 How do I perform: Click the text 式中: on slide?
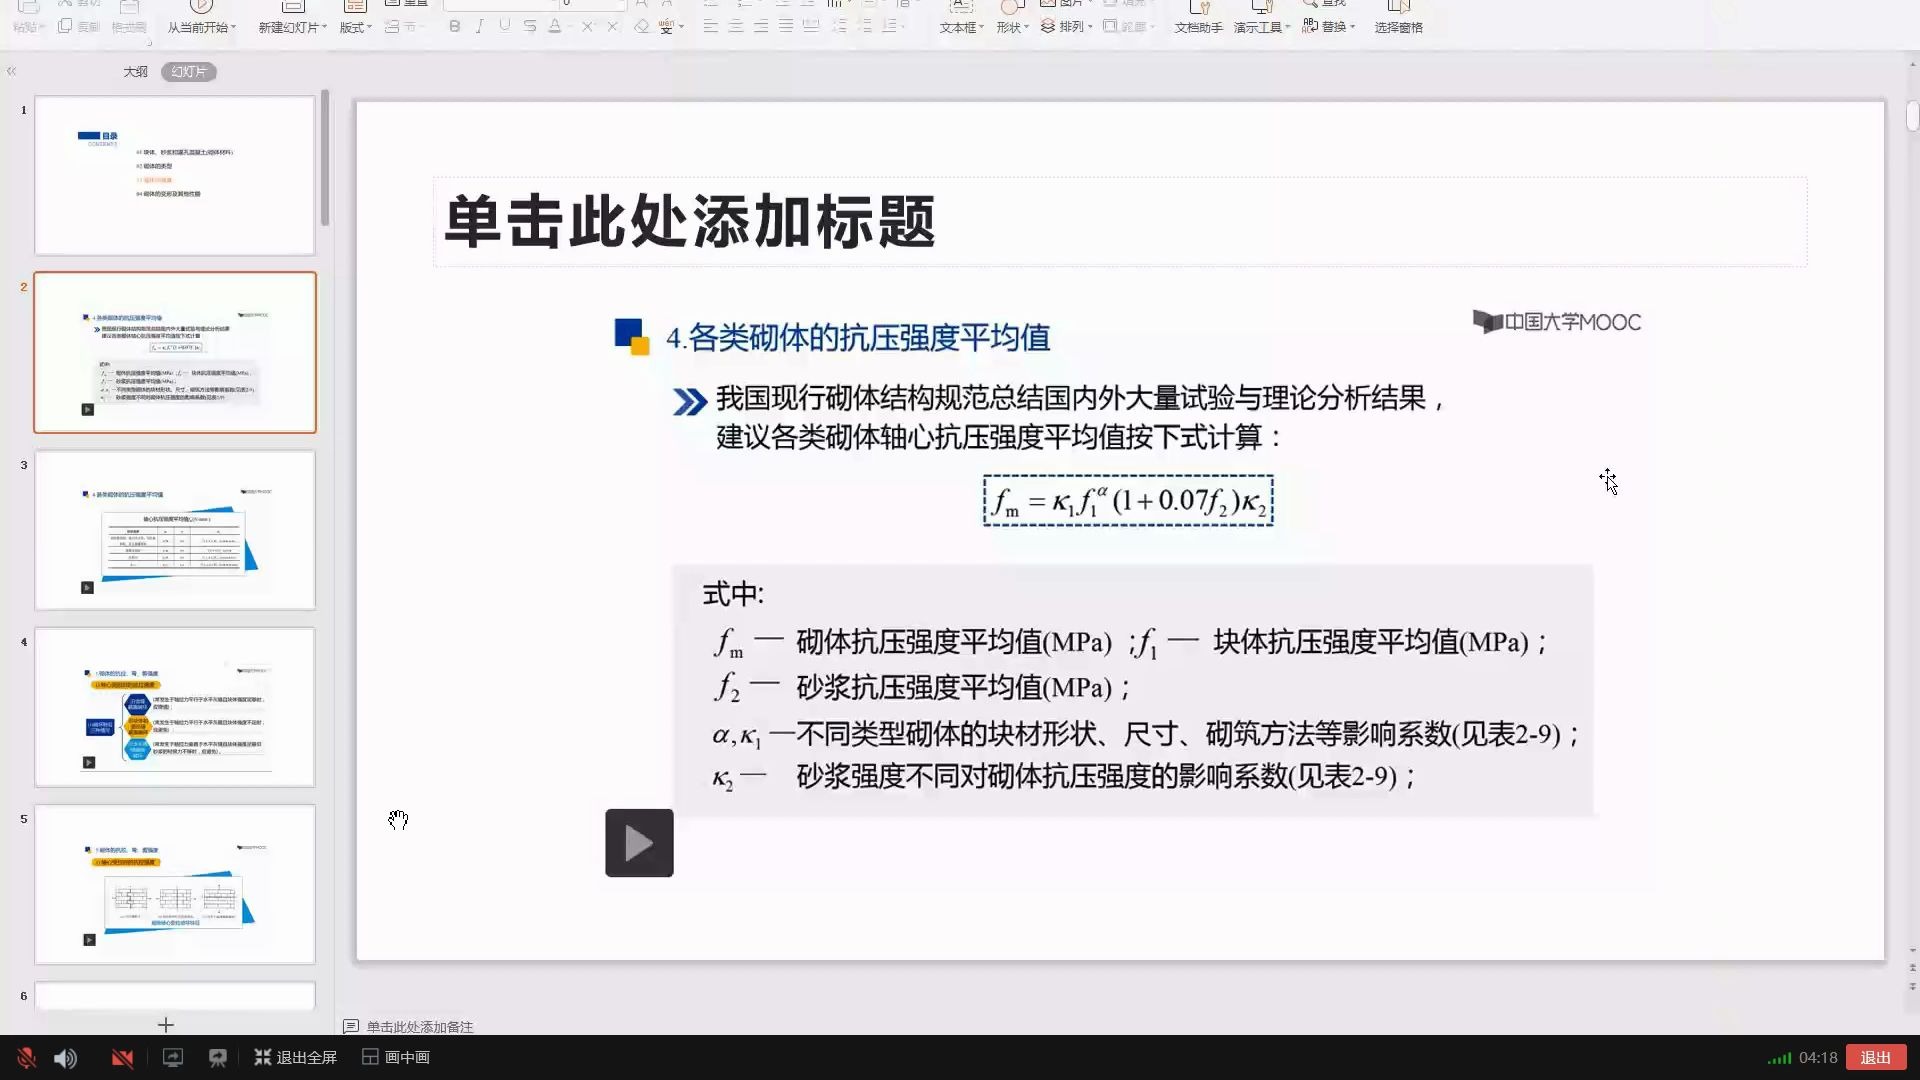point(733,595)
